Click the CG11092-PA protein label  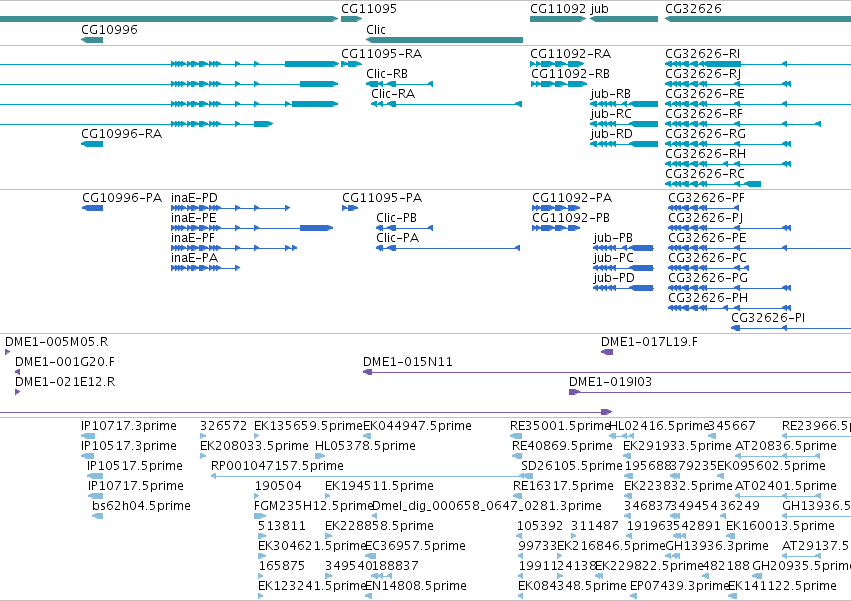coord(572,198)
